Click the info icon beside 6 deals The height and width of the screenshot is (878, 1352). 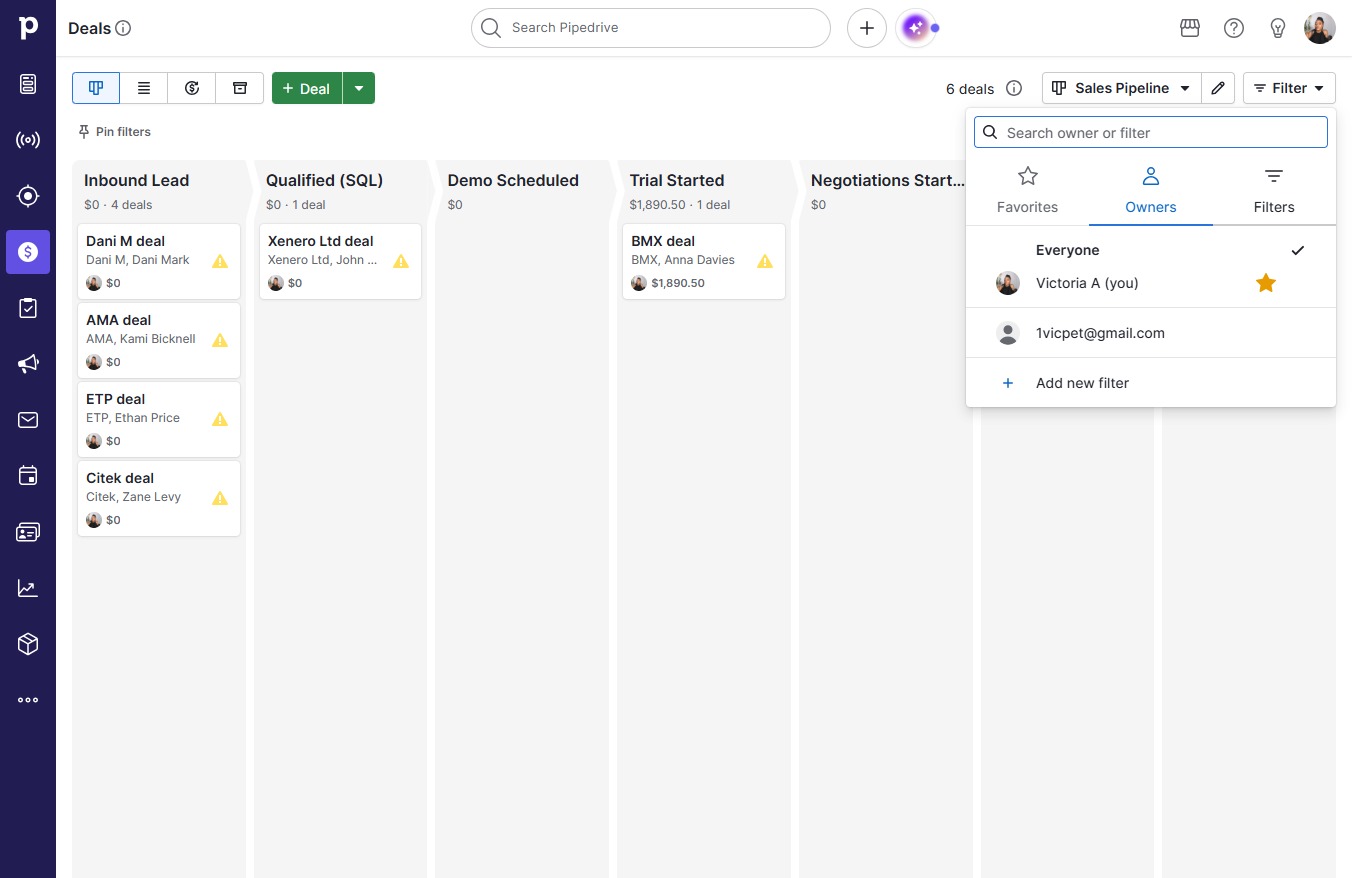pos(1014,88)
